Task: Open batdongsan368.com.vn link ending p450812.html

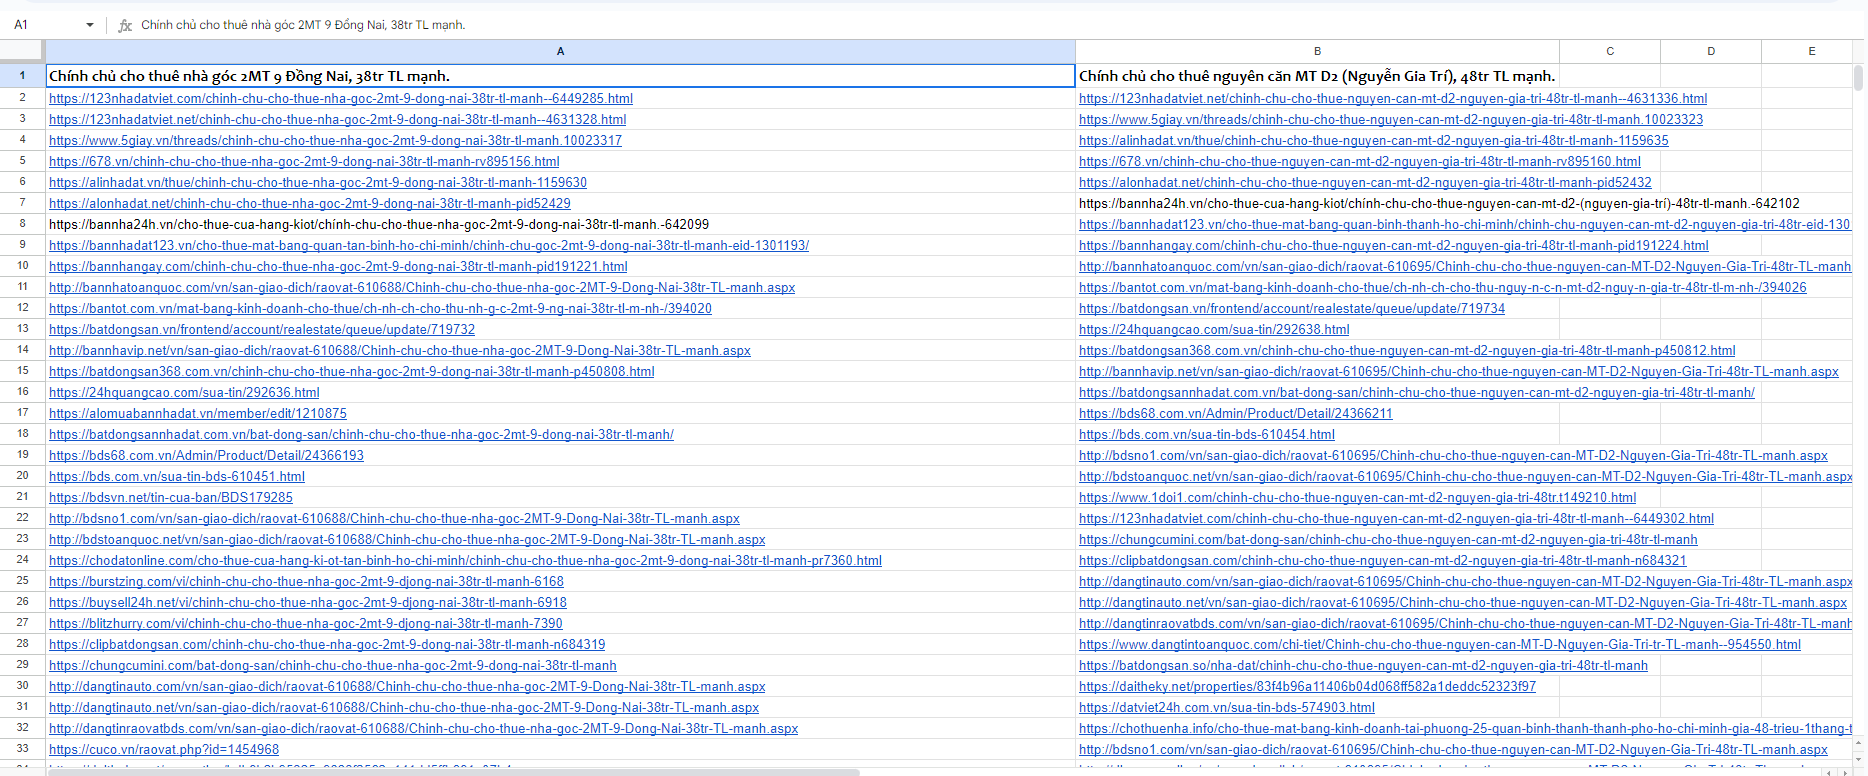Action: coord(1407,350)
